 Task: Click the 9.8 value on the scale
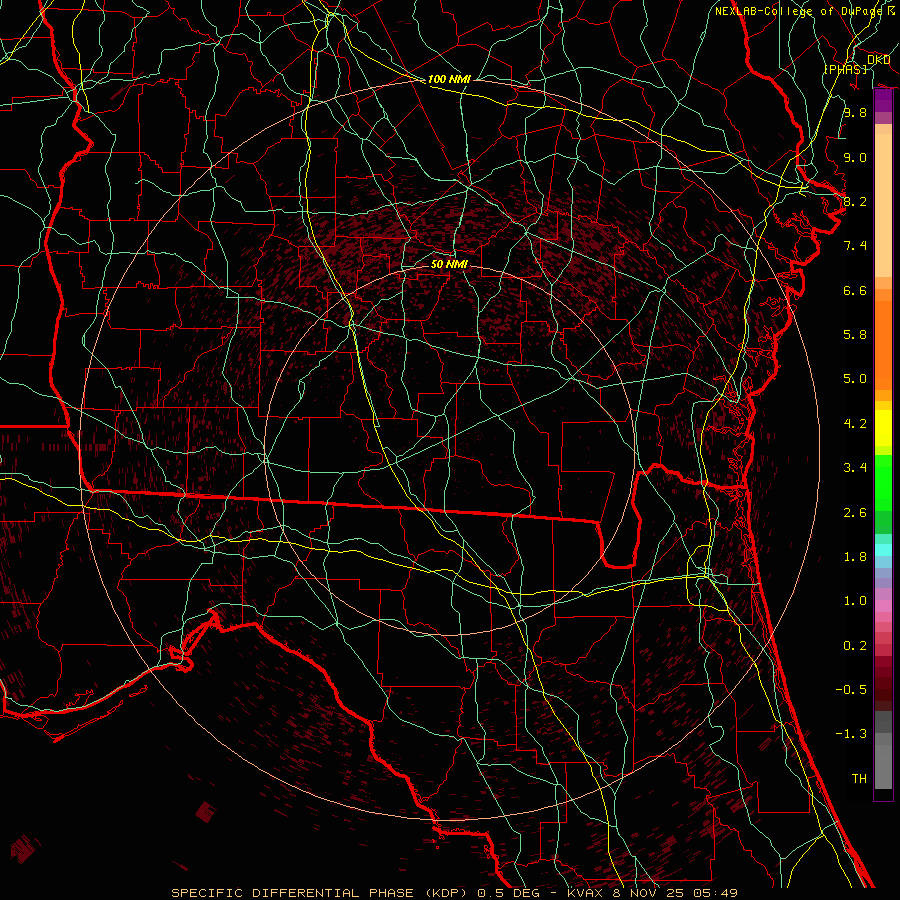pos(854,113)
